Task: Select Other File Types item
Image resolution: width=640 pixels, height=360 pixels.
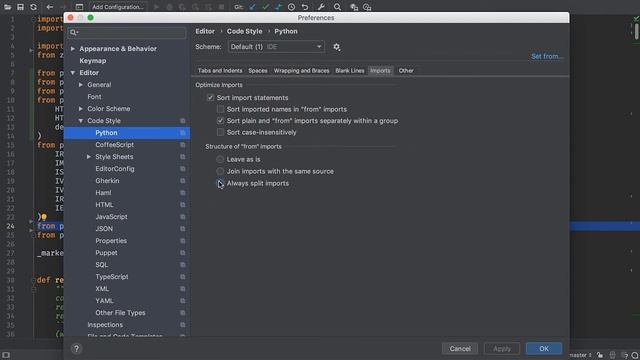Action: click(x=120, y=313)
